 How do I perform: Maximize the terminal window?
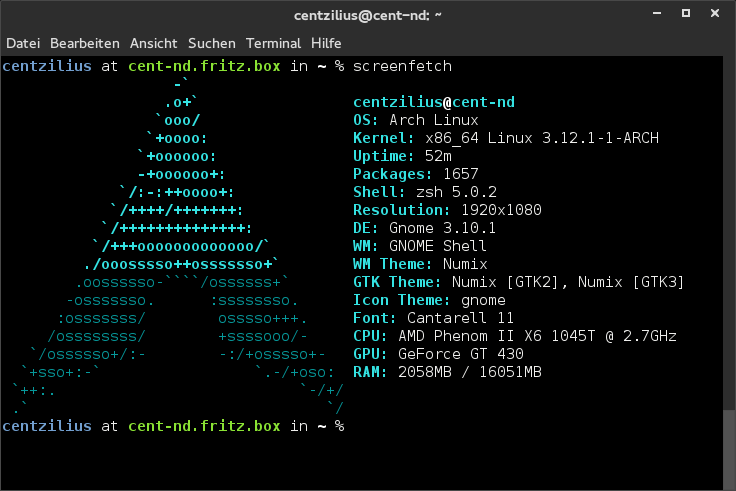click(685, 14)
